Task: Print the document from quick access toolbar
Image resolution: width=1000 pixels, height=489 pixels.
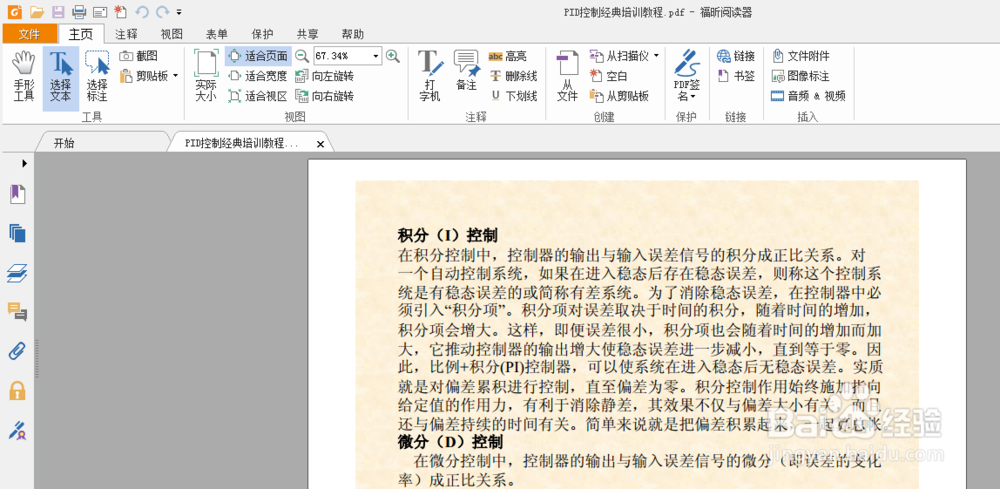Action: point(78,11)
